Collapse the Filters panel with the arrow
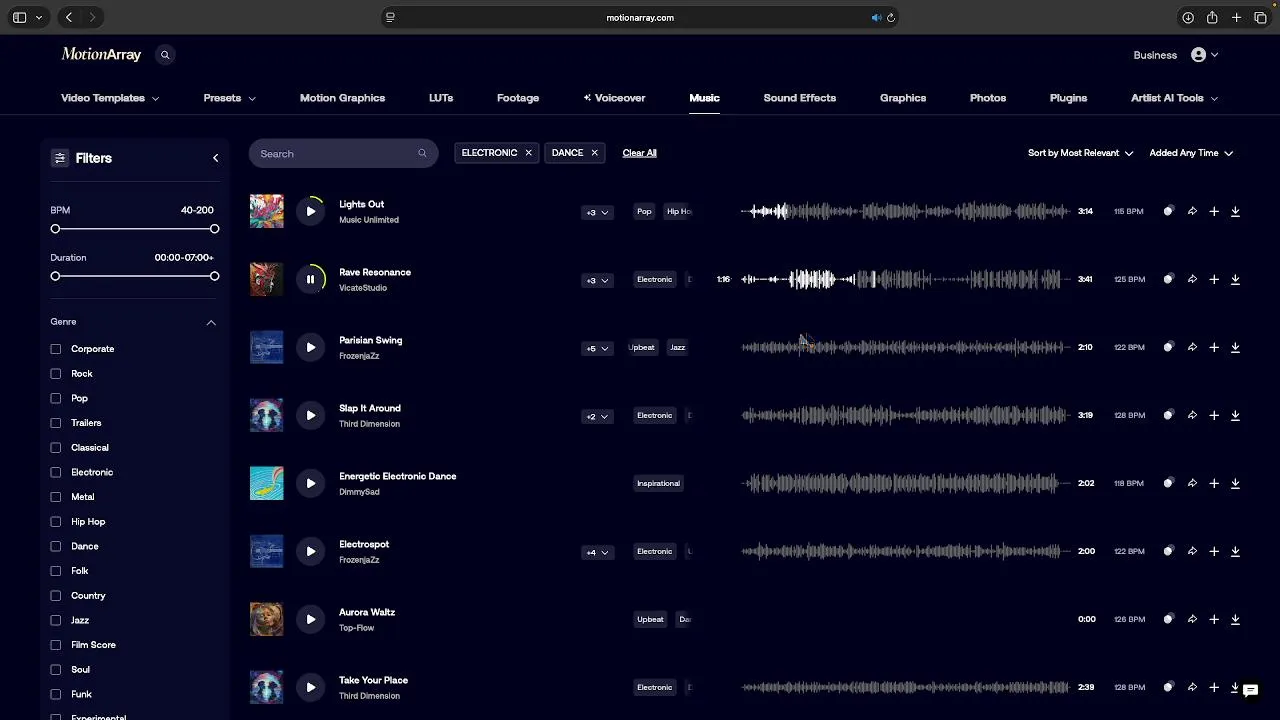The width and height of the screenshot is (1280, 720). click(215, 158)
